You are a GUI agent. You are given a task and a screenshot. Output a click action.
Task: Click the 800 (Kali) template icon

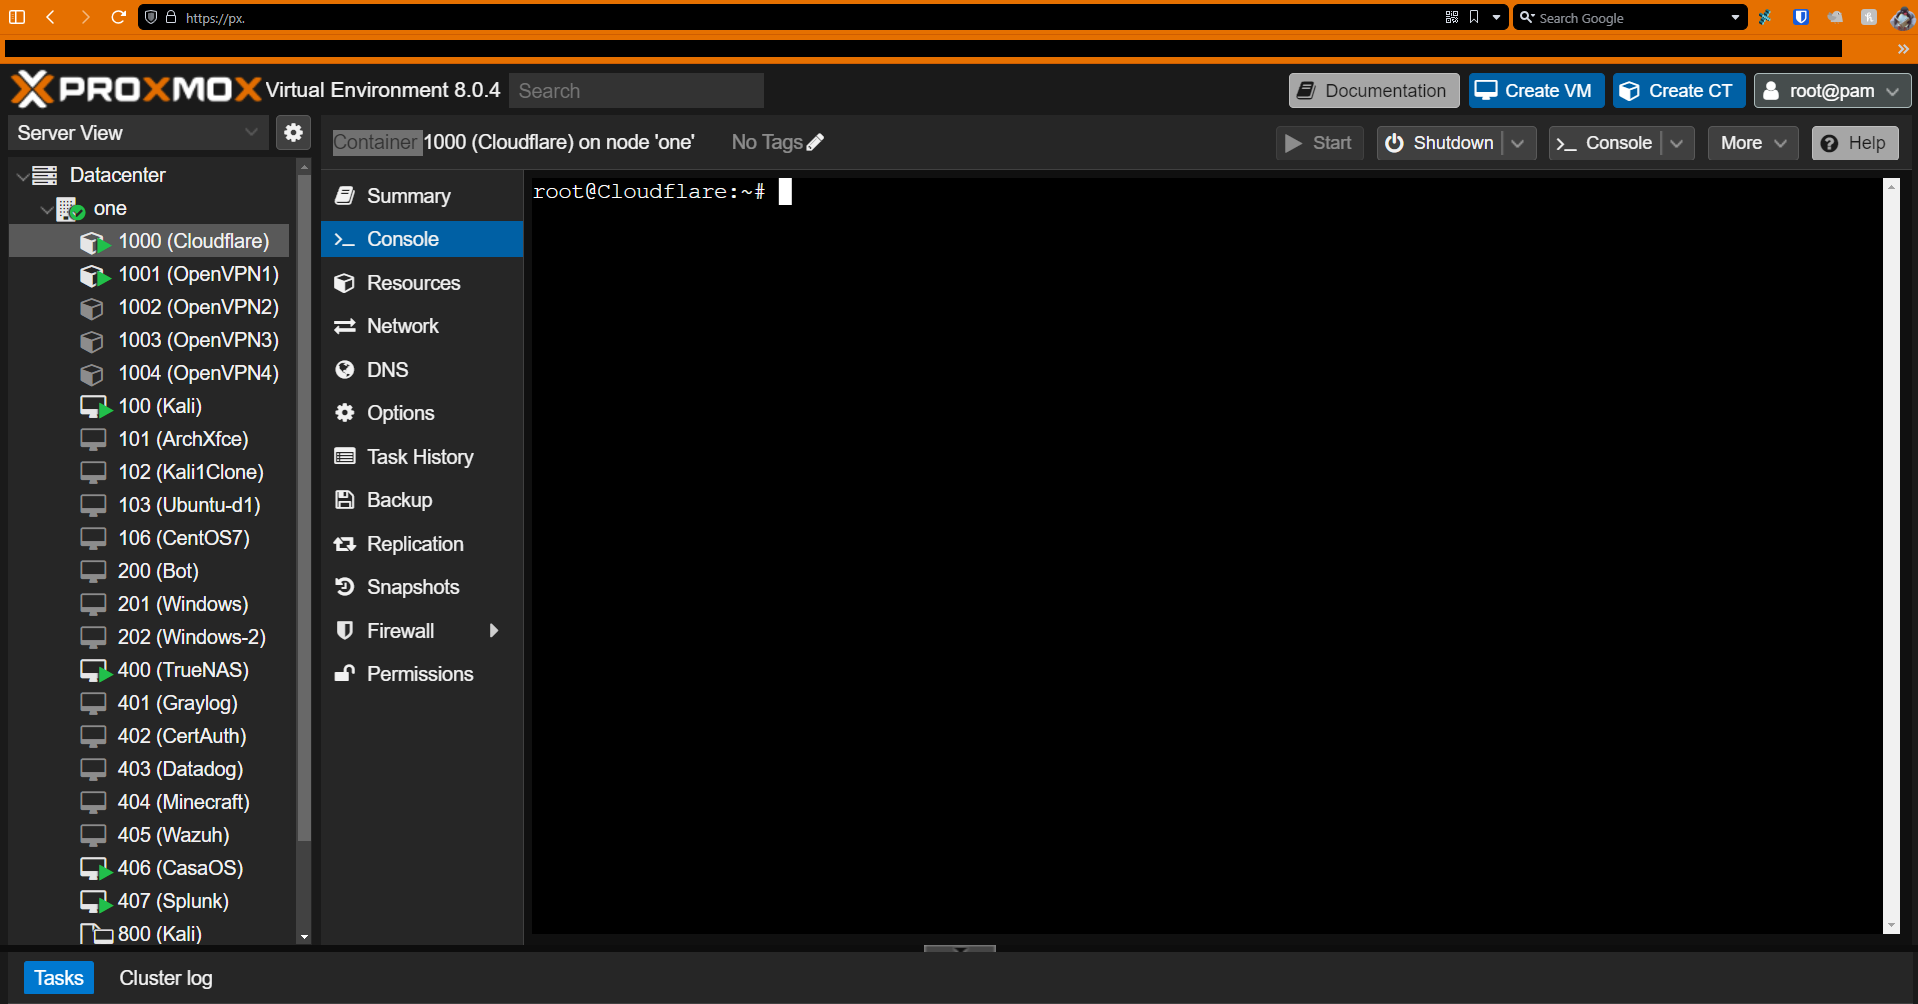(x=96, y=934)
